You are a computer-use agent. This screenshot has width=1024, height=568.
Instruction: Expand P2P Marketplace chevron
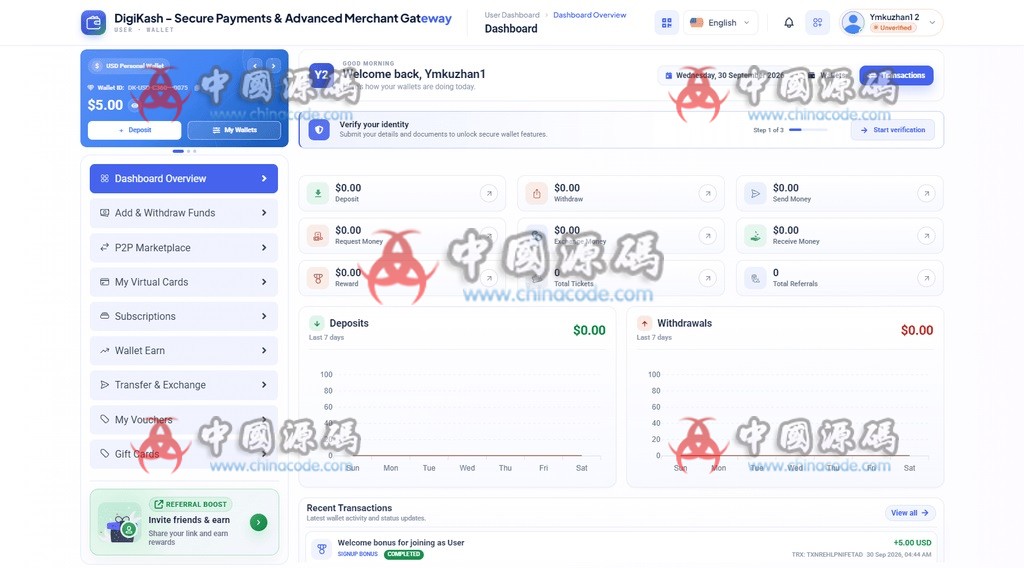264,247
